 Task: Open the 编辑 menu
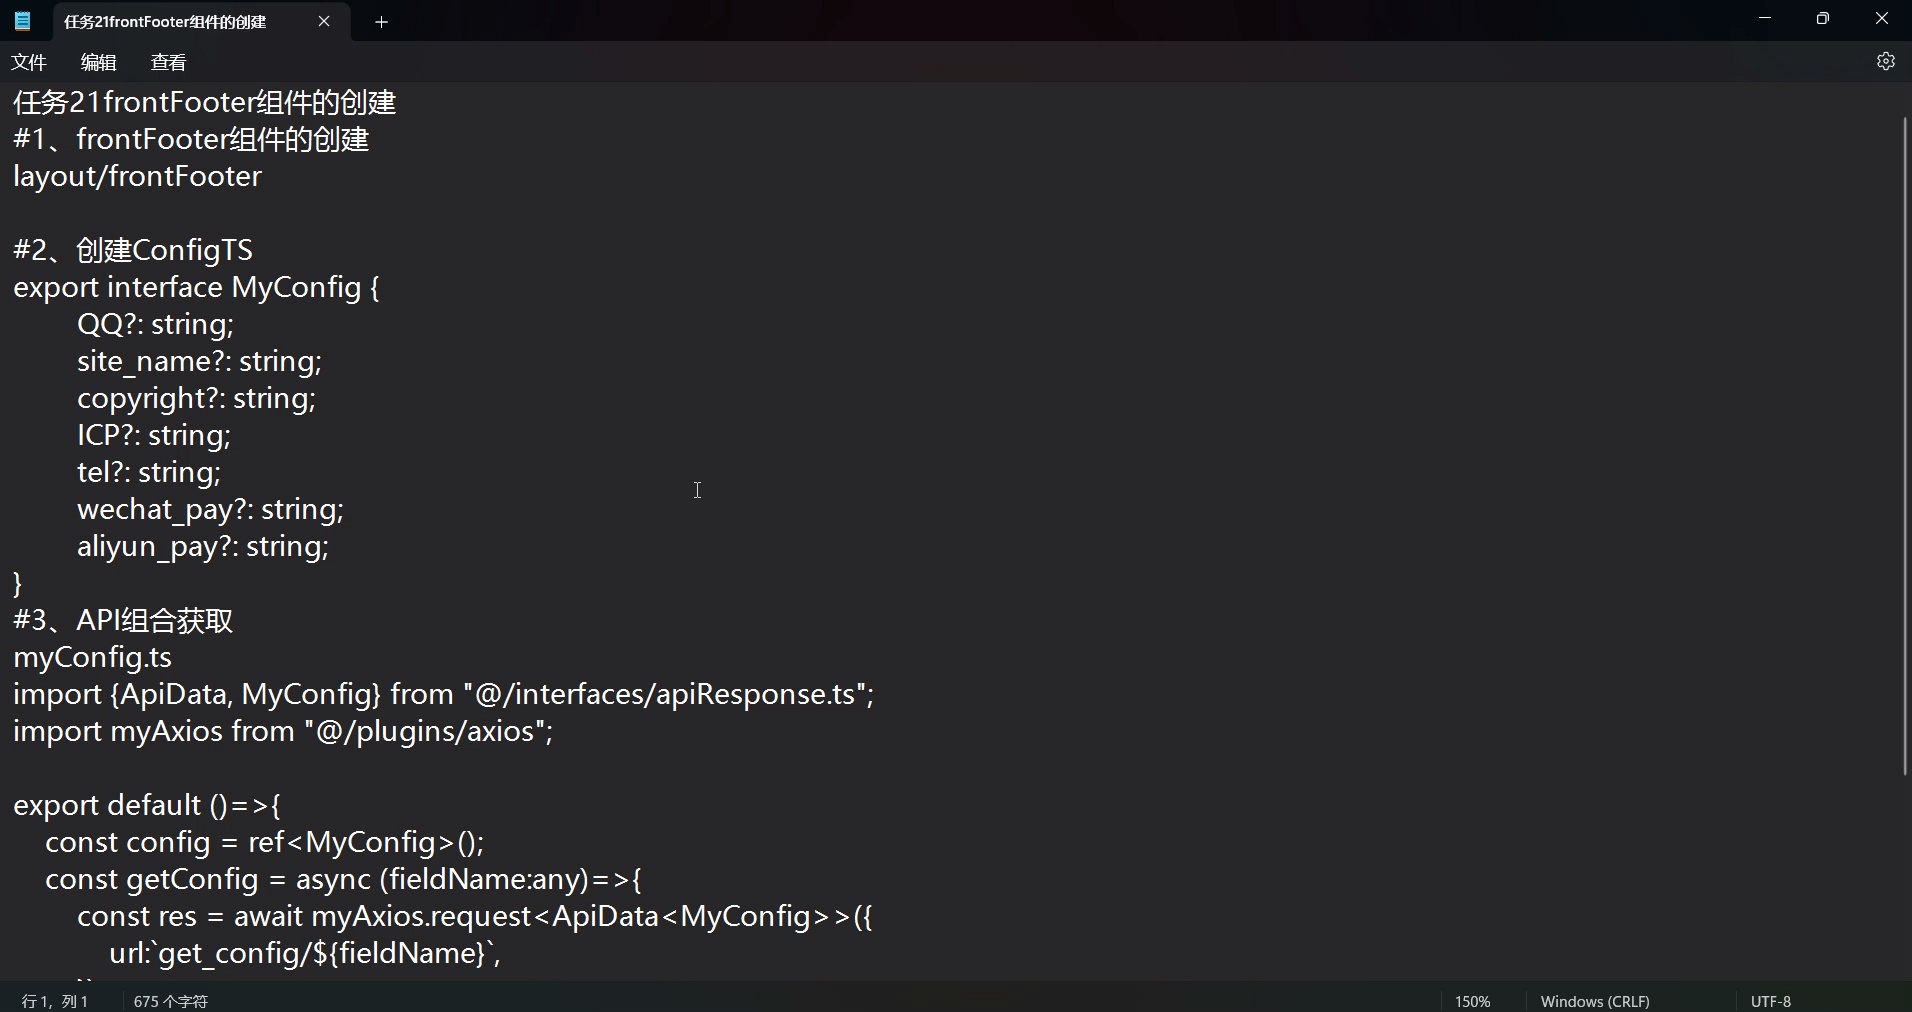pyautogui.click(x=98, y=61)
